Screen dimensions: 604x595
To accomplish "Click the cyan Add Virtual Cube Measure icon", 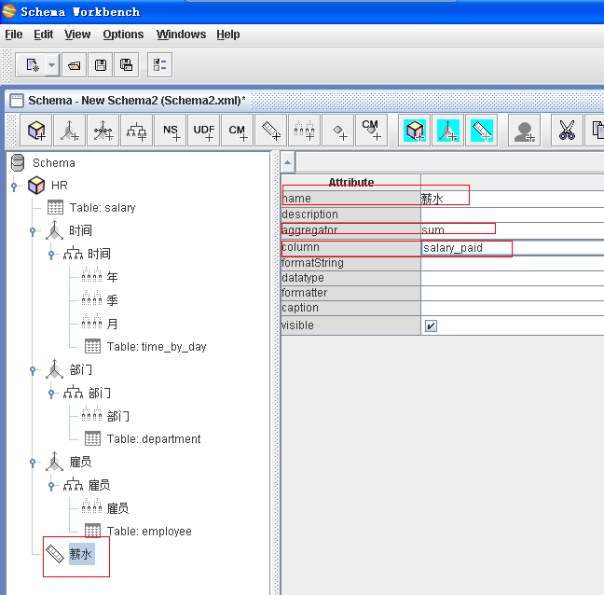I will (x=482, y=130).
